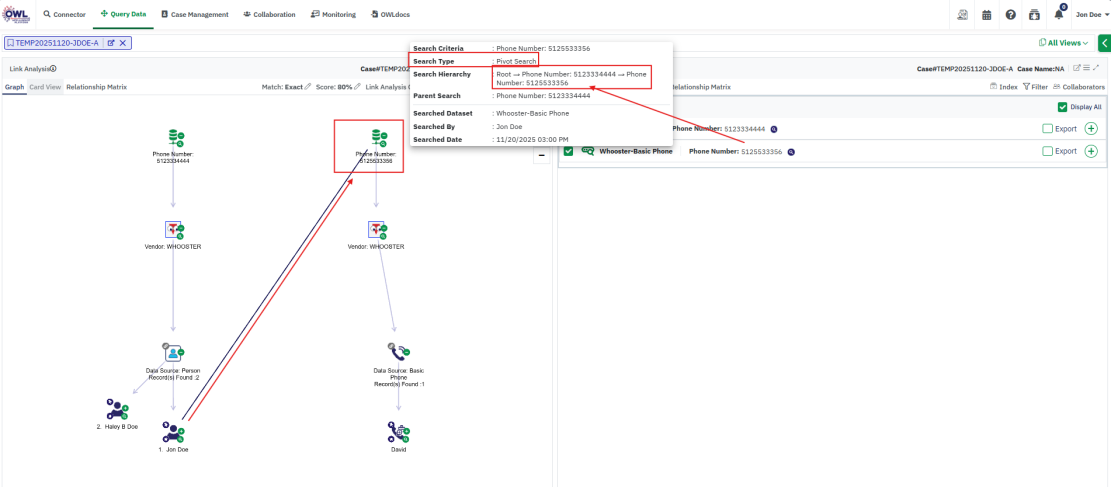Open the Case Management menu
Viewport: 1111px width, 487px height.
tap(196, 15)
